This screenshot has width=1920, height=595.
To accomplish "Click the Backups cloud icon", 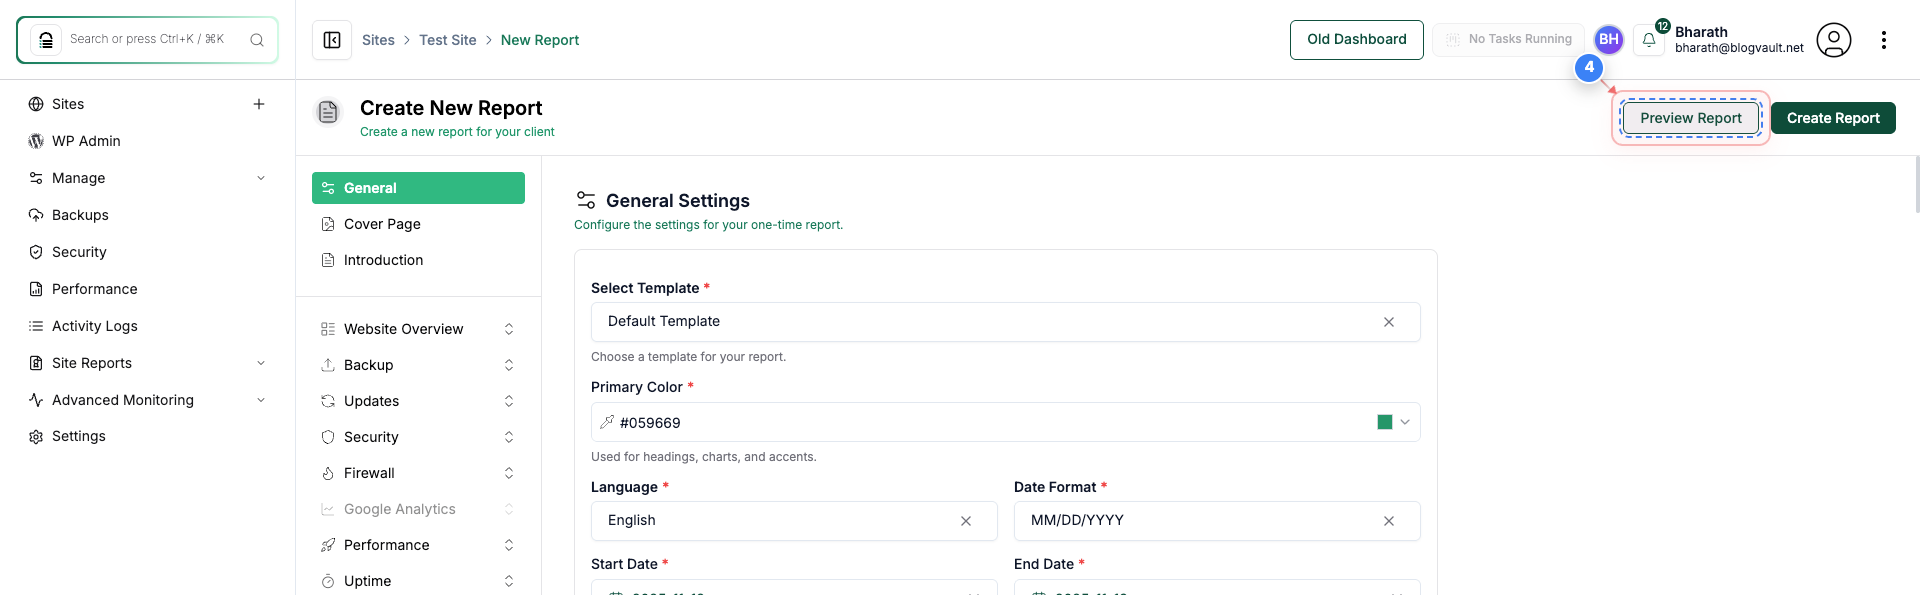I will (x=36, y=215).
